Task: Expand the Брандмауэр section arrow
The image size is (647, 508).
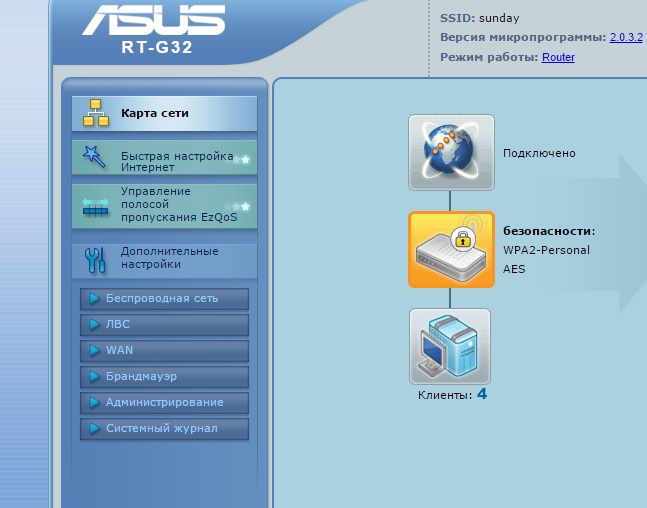Action: [x=94, y=376]
